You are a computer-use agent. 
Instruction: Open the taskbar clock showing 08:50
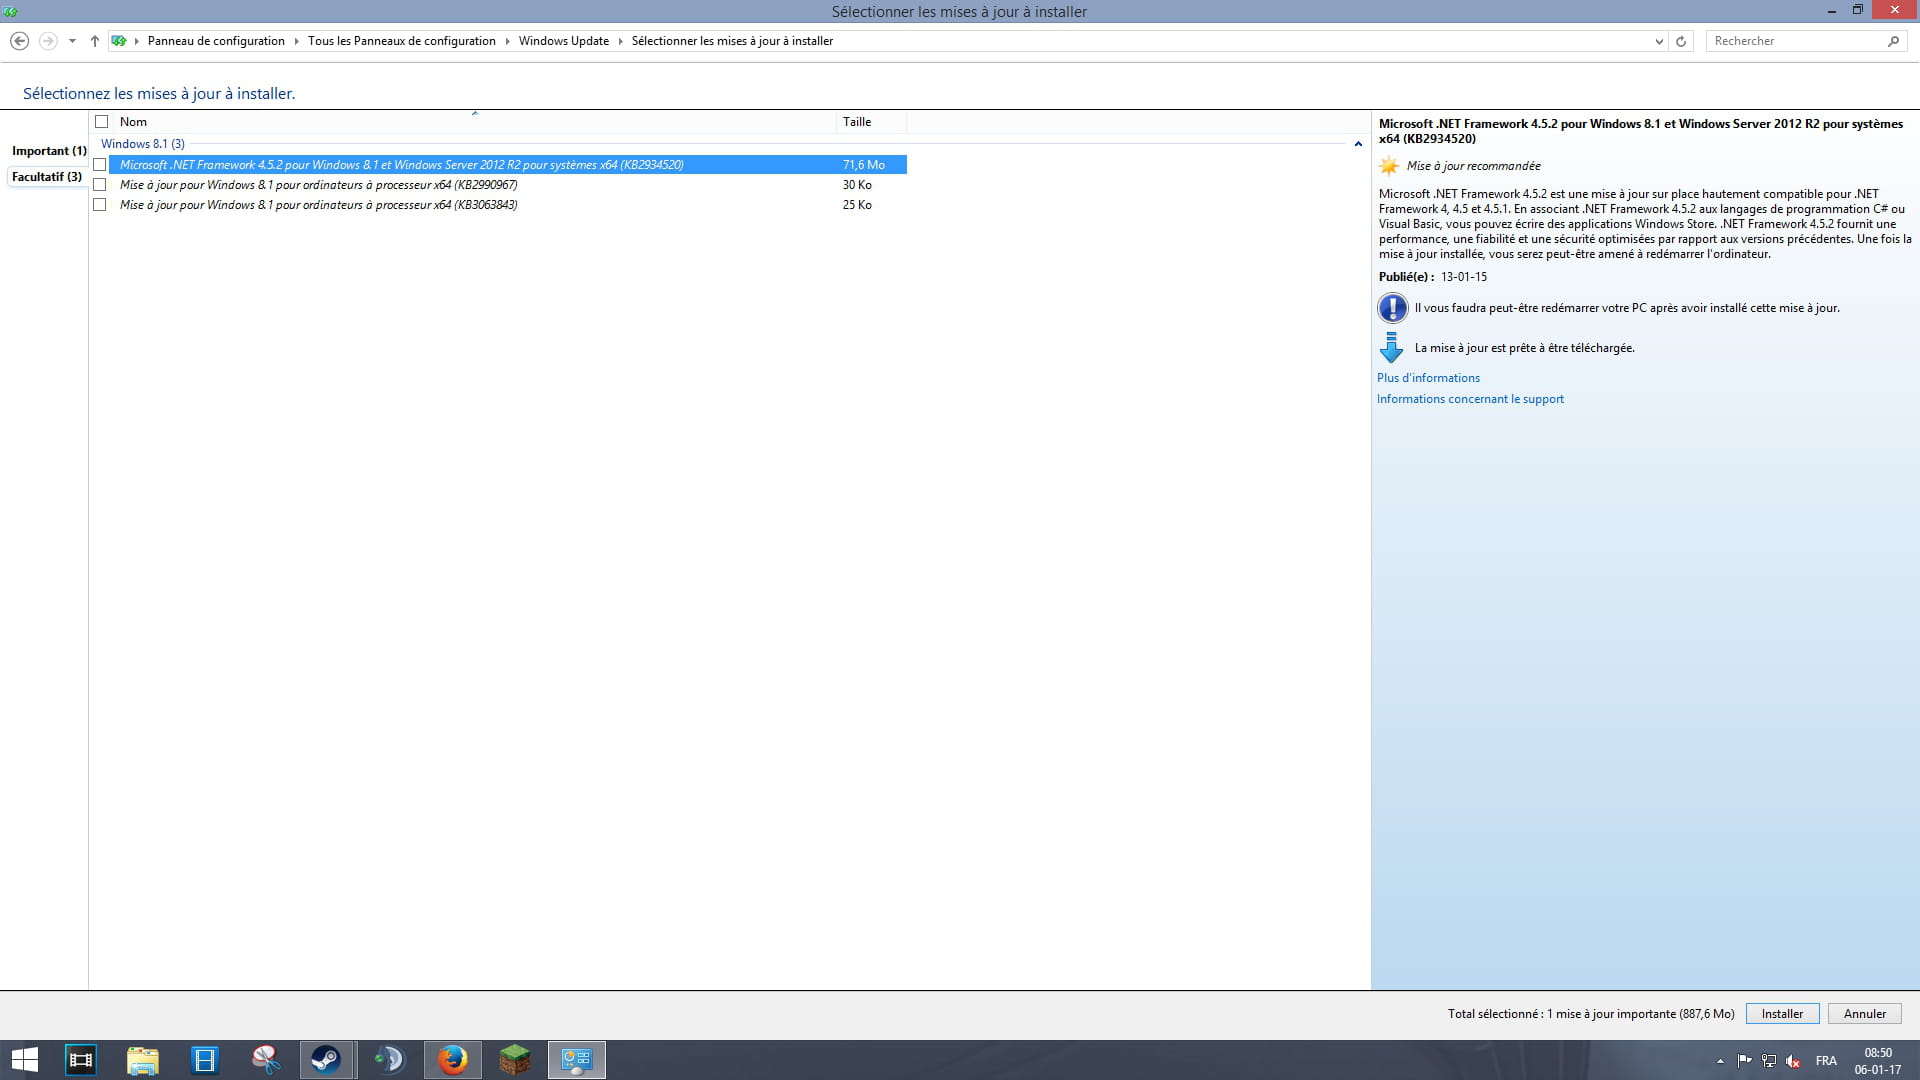(1878, 1061)
